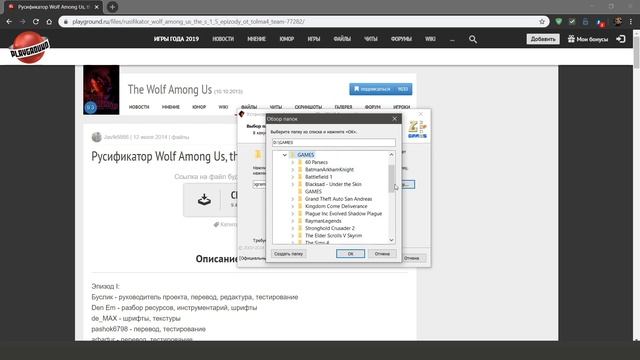
Task: Click the blue subscribe button
Action: click(380, 89)
